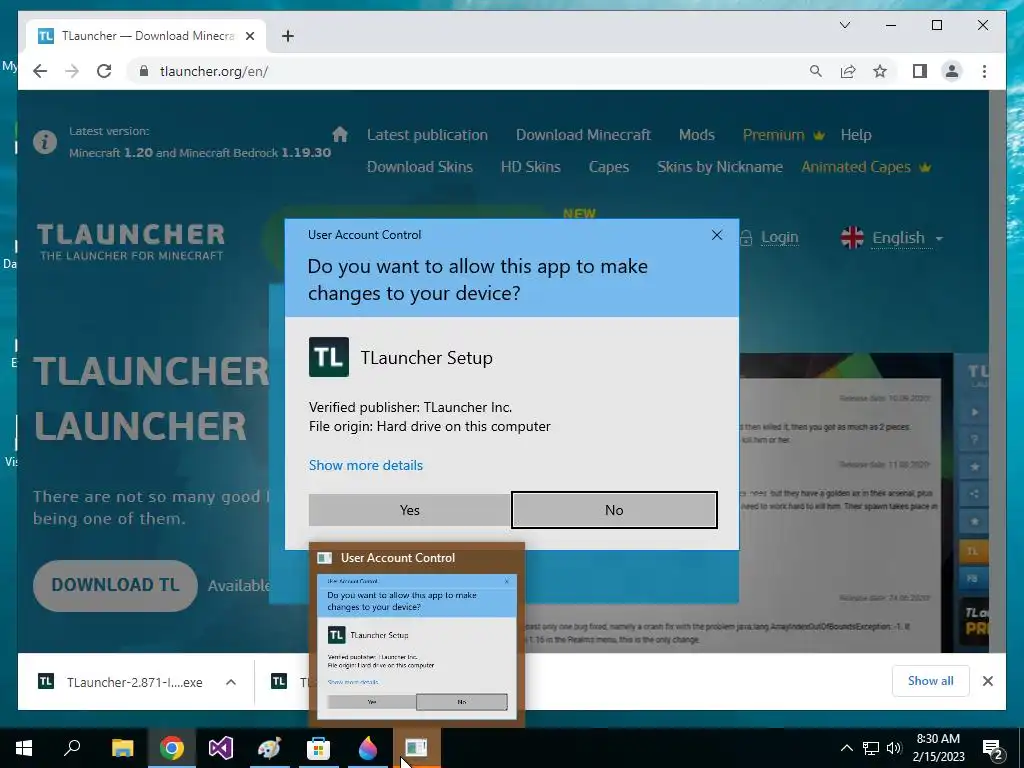Open the notification center icon

point(993,748)
